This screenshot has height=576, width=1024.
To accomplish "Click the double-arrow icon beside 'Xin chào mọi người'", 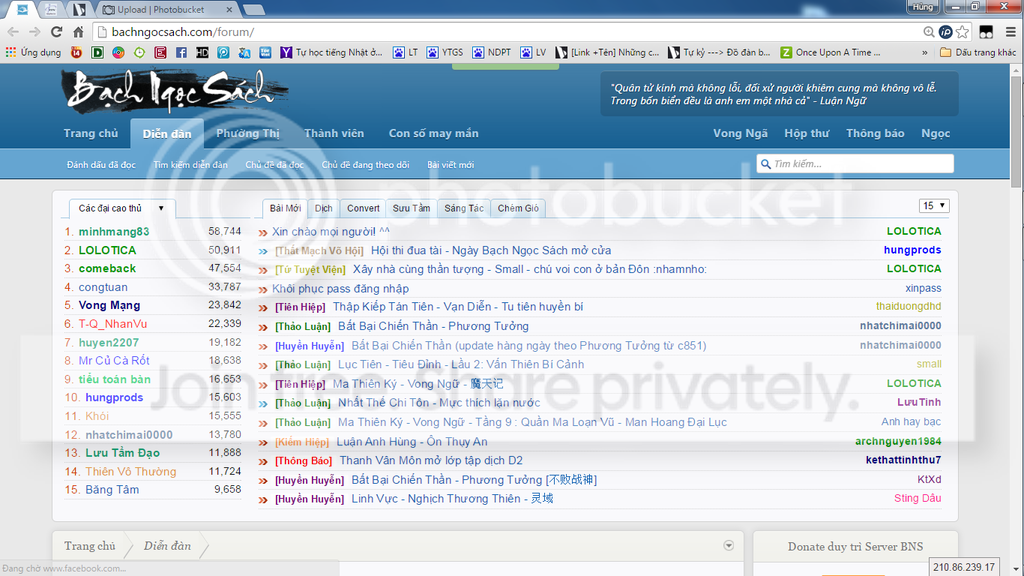I will (263, 232).
